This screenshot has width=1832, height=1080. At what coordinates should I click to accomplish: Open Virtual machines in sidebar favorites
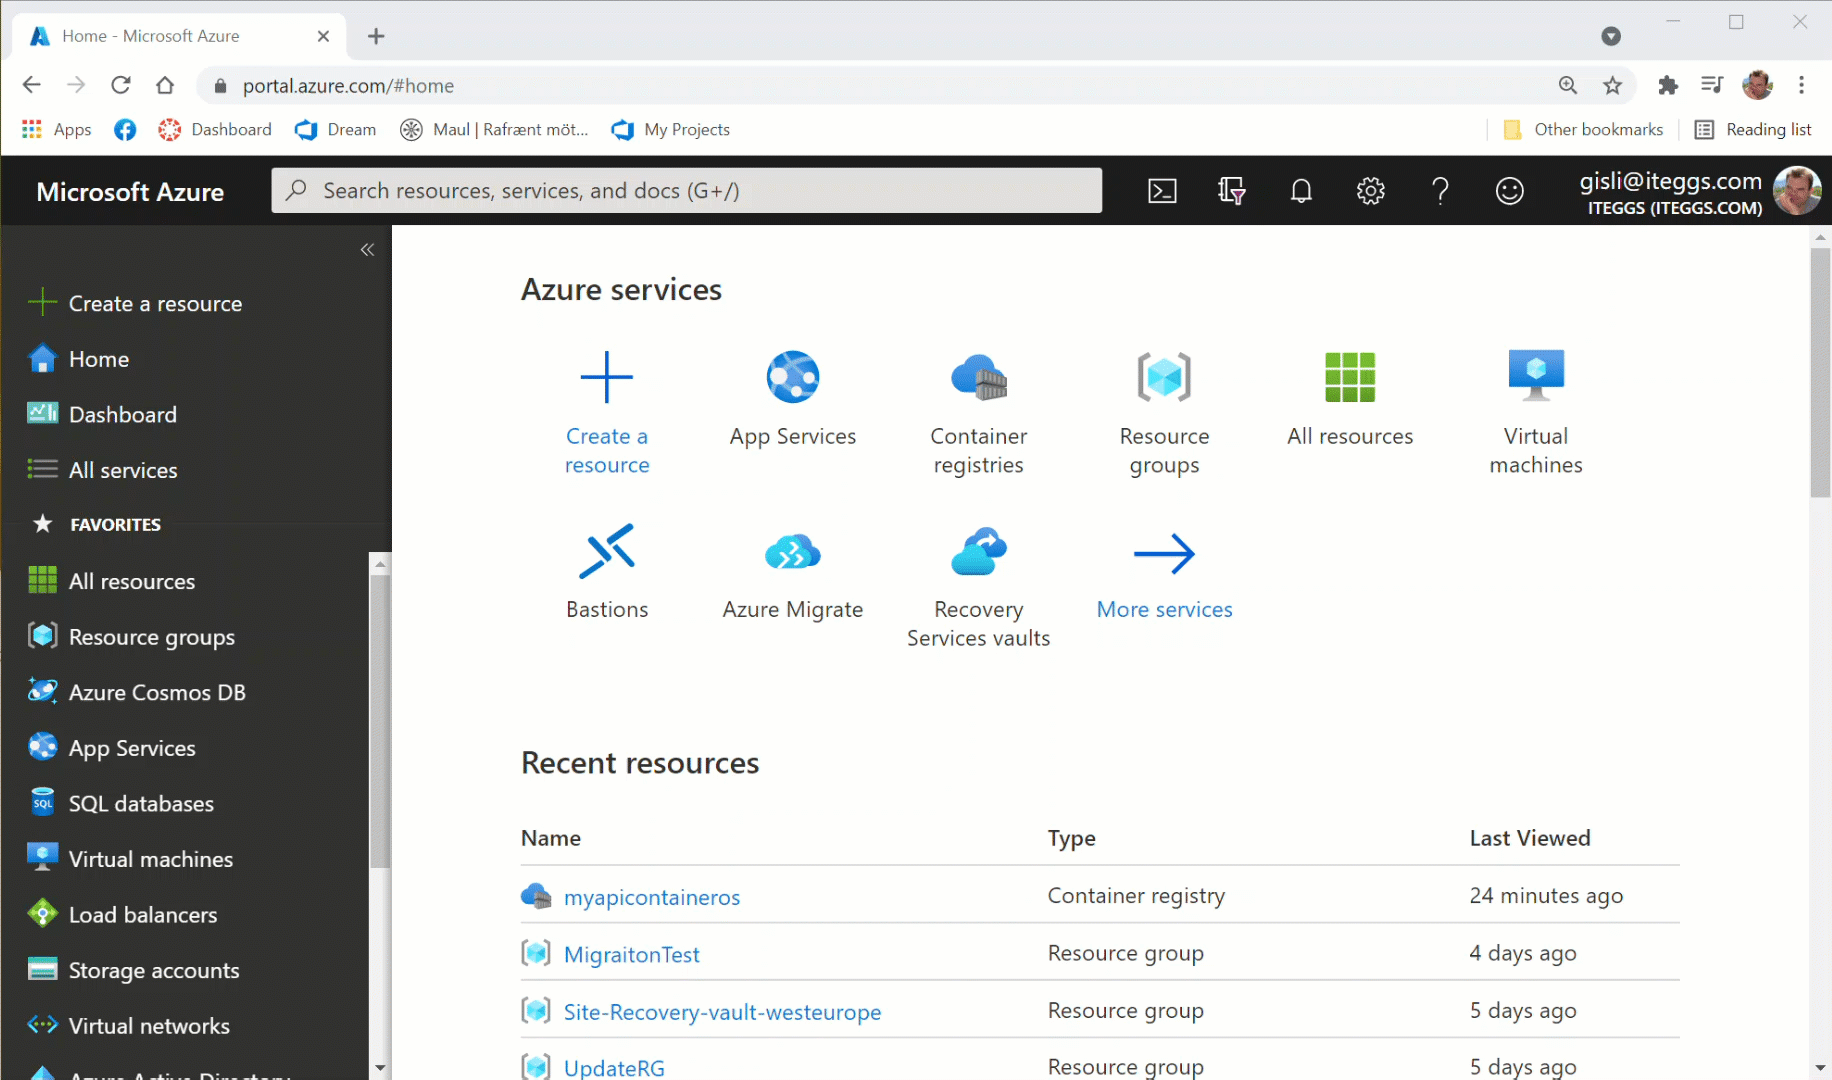coord(131,859)
